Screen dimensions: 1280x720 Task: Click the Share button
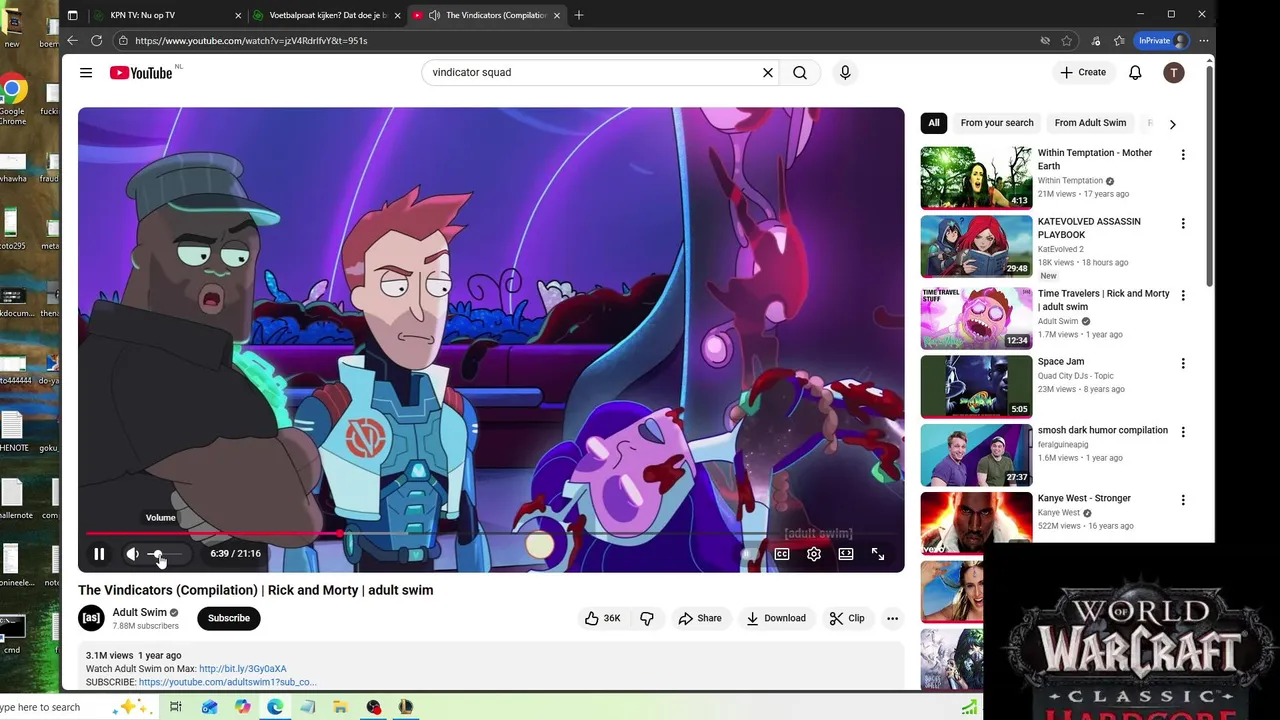[x=700, y=618]
